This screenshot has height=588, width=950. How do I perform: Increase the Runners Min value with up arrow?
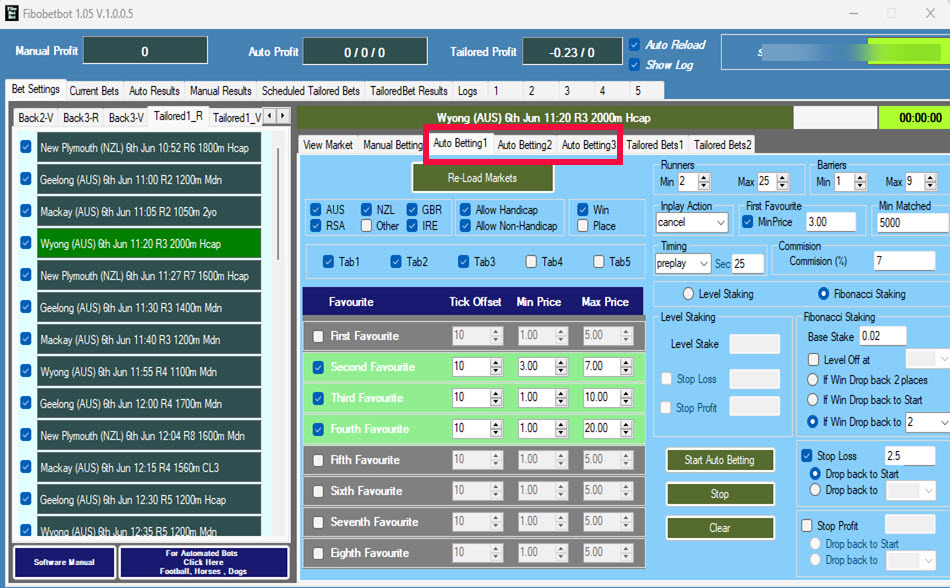tap(704, 177)
